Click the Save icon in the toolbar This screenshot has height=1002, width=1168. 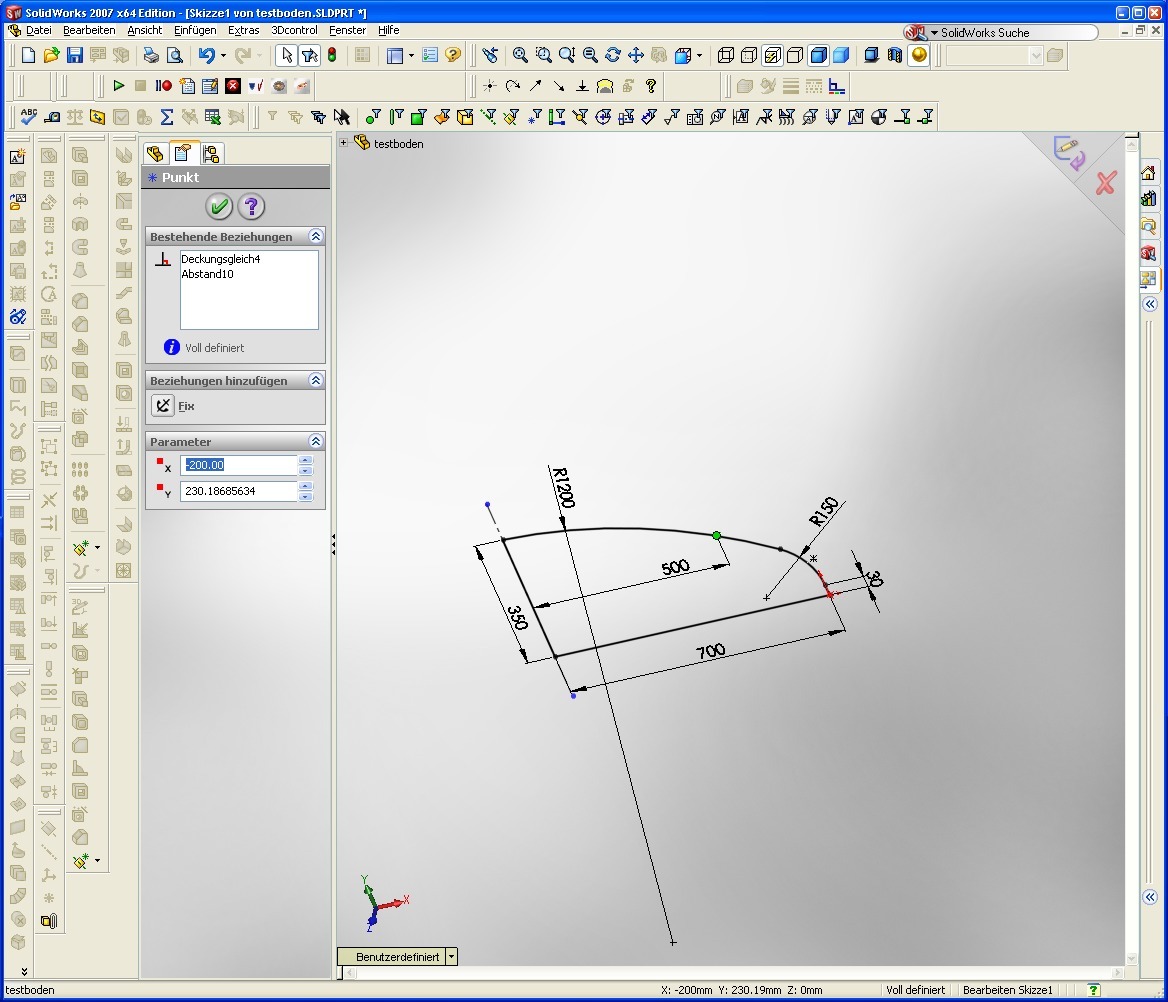[76, 56]
